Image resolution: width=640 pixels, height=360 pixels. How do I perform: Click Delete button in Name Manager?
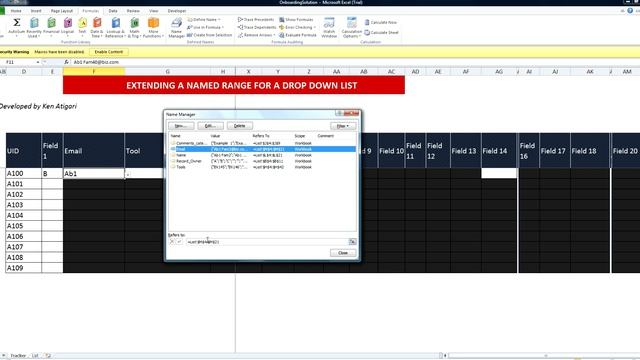[240, 126]
